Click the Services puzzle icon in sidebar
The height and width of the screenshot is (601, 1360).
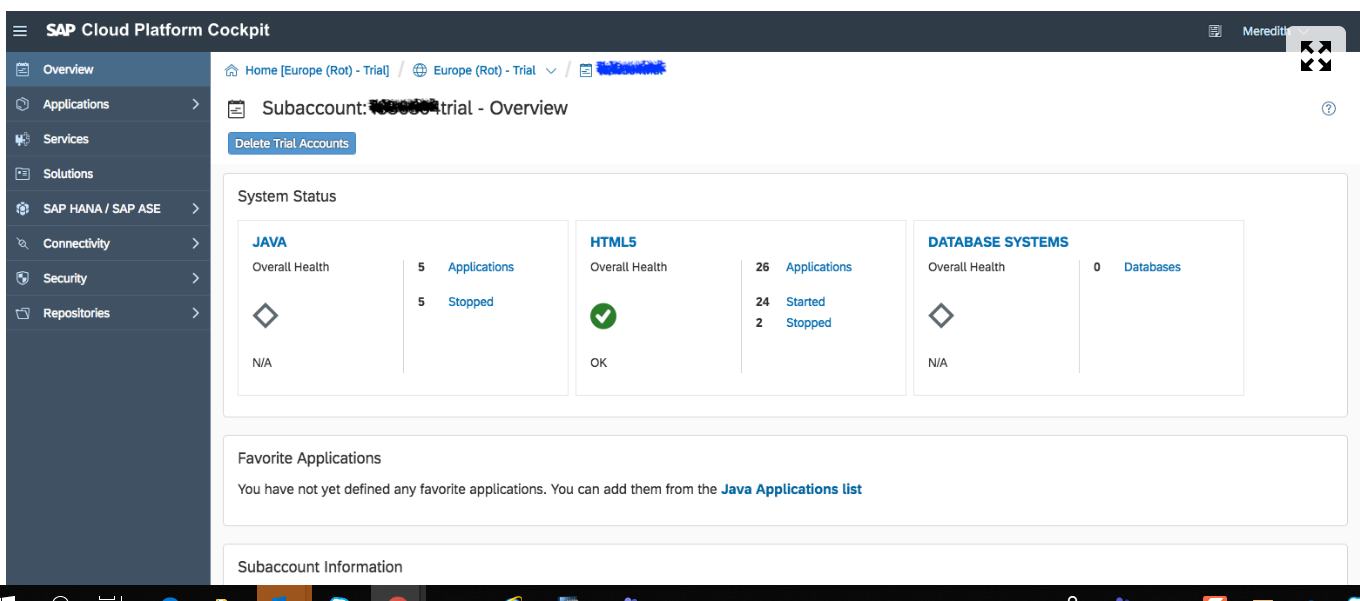click(23, 139)
